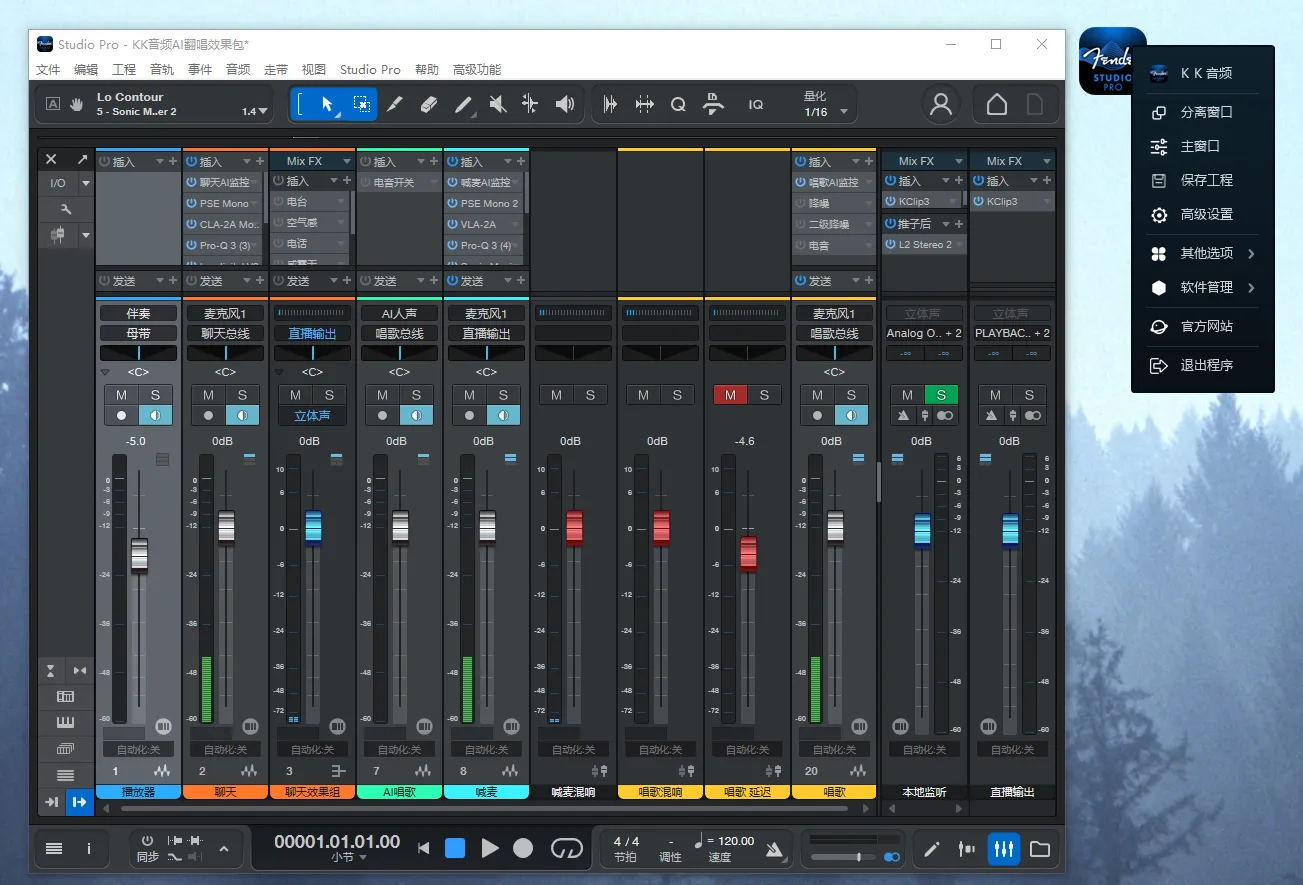Open the Mix console view button

tap(1003, 849)
